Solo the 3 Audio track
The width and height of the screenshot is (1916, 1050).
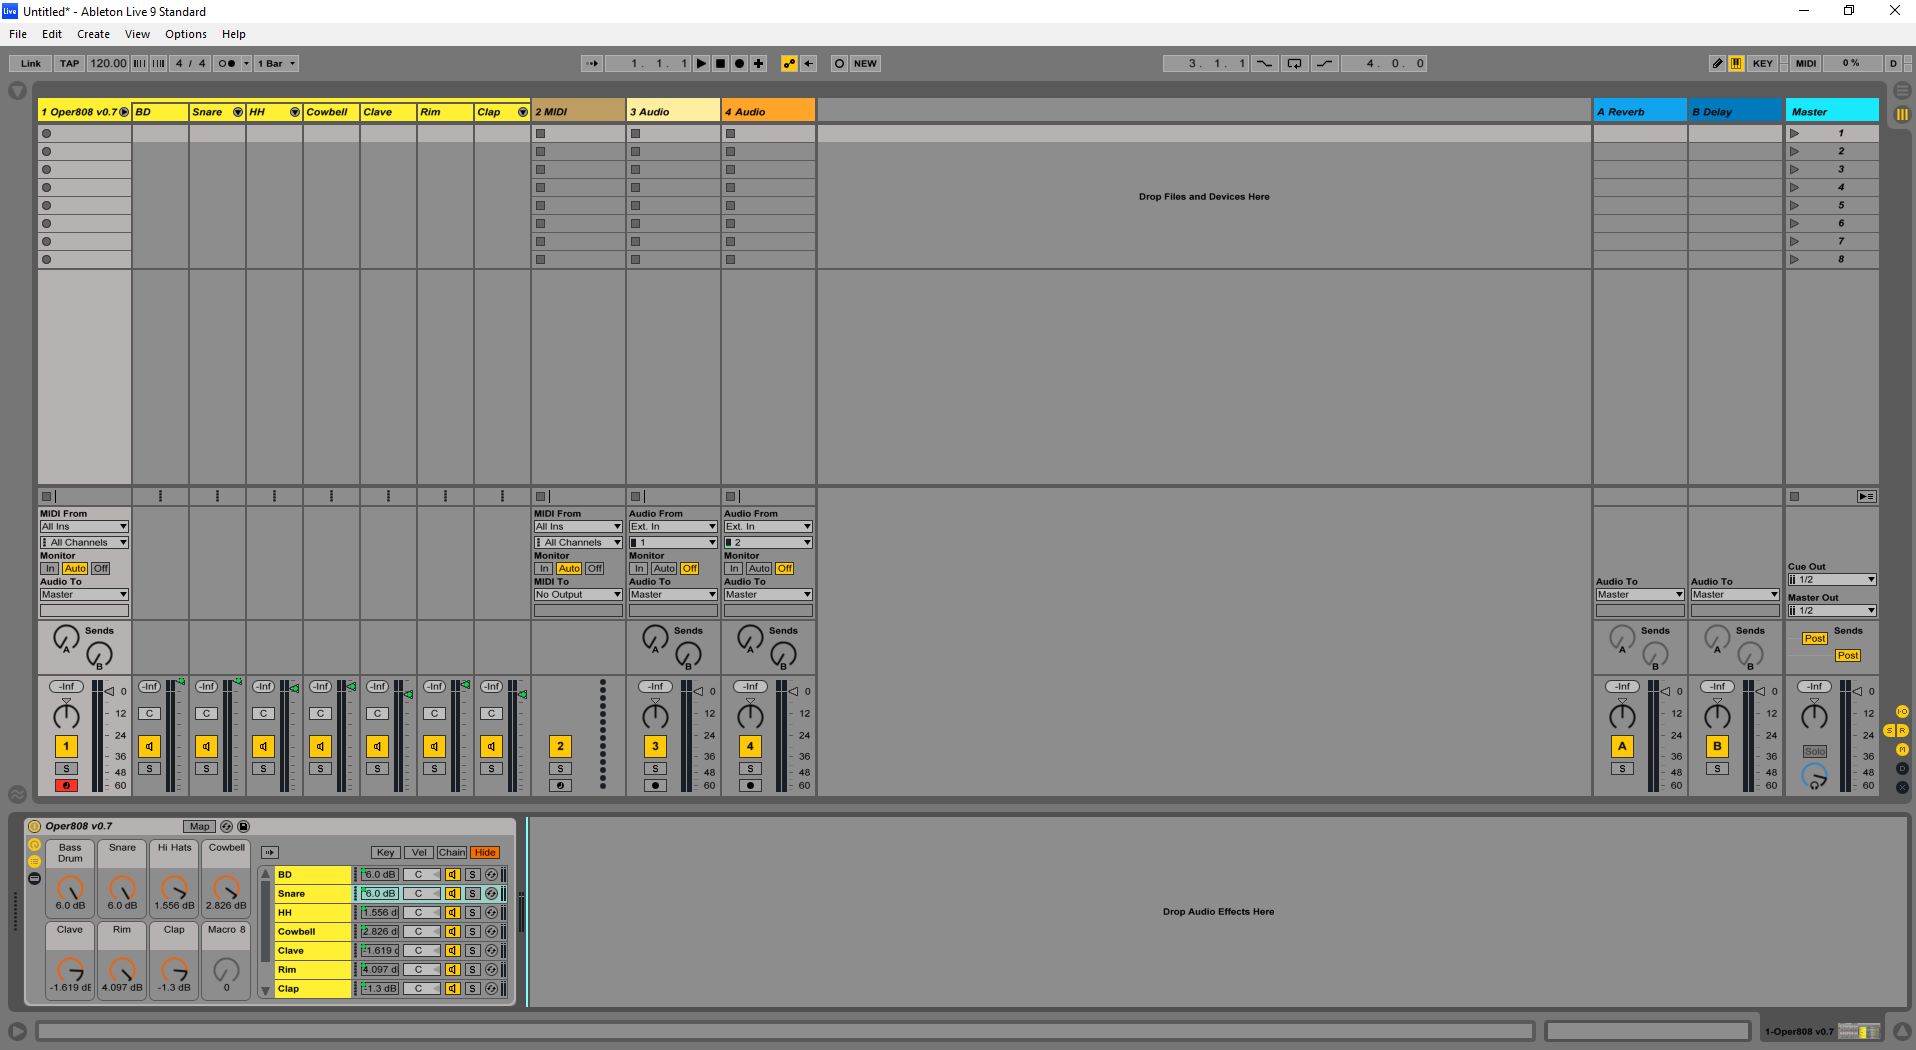[x=655, y=768]
